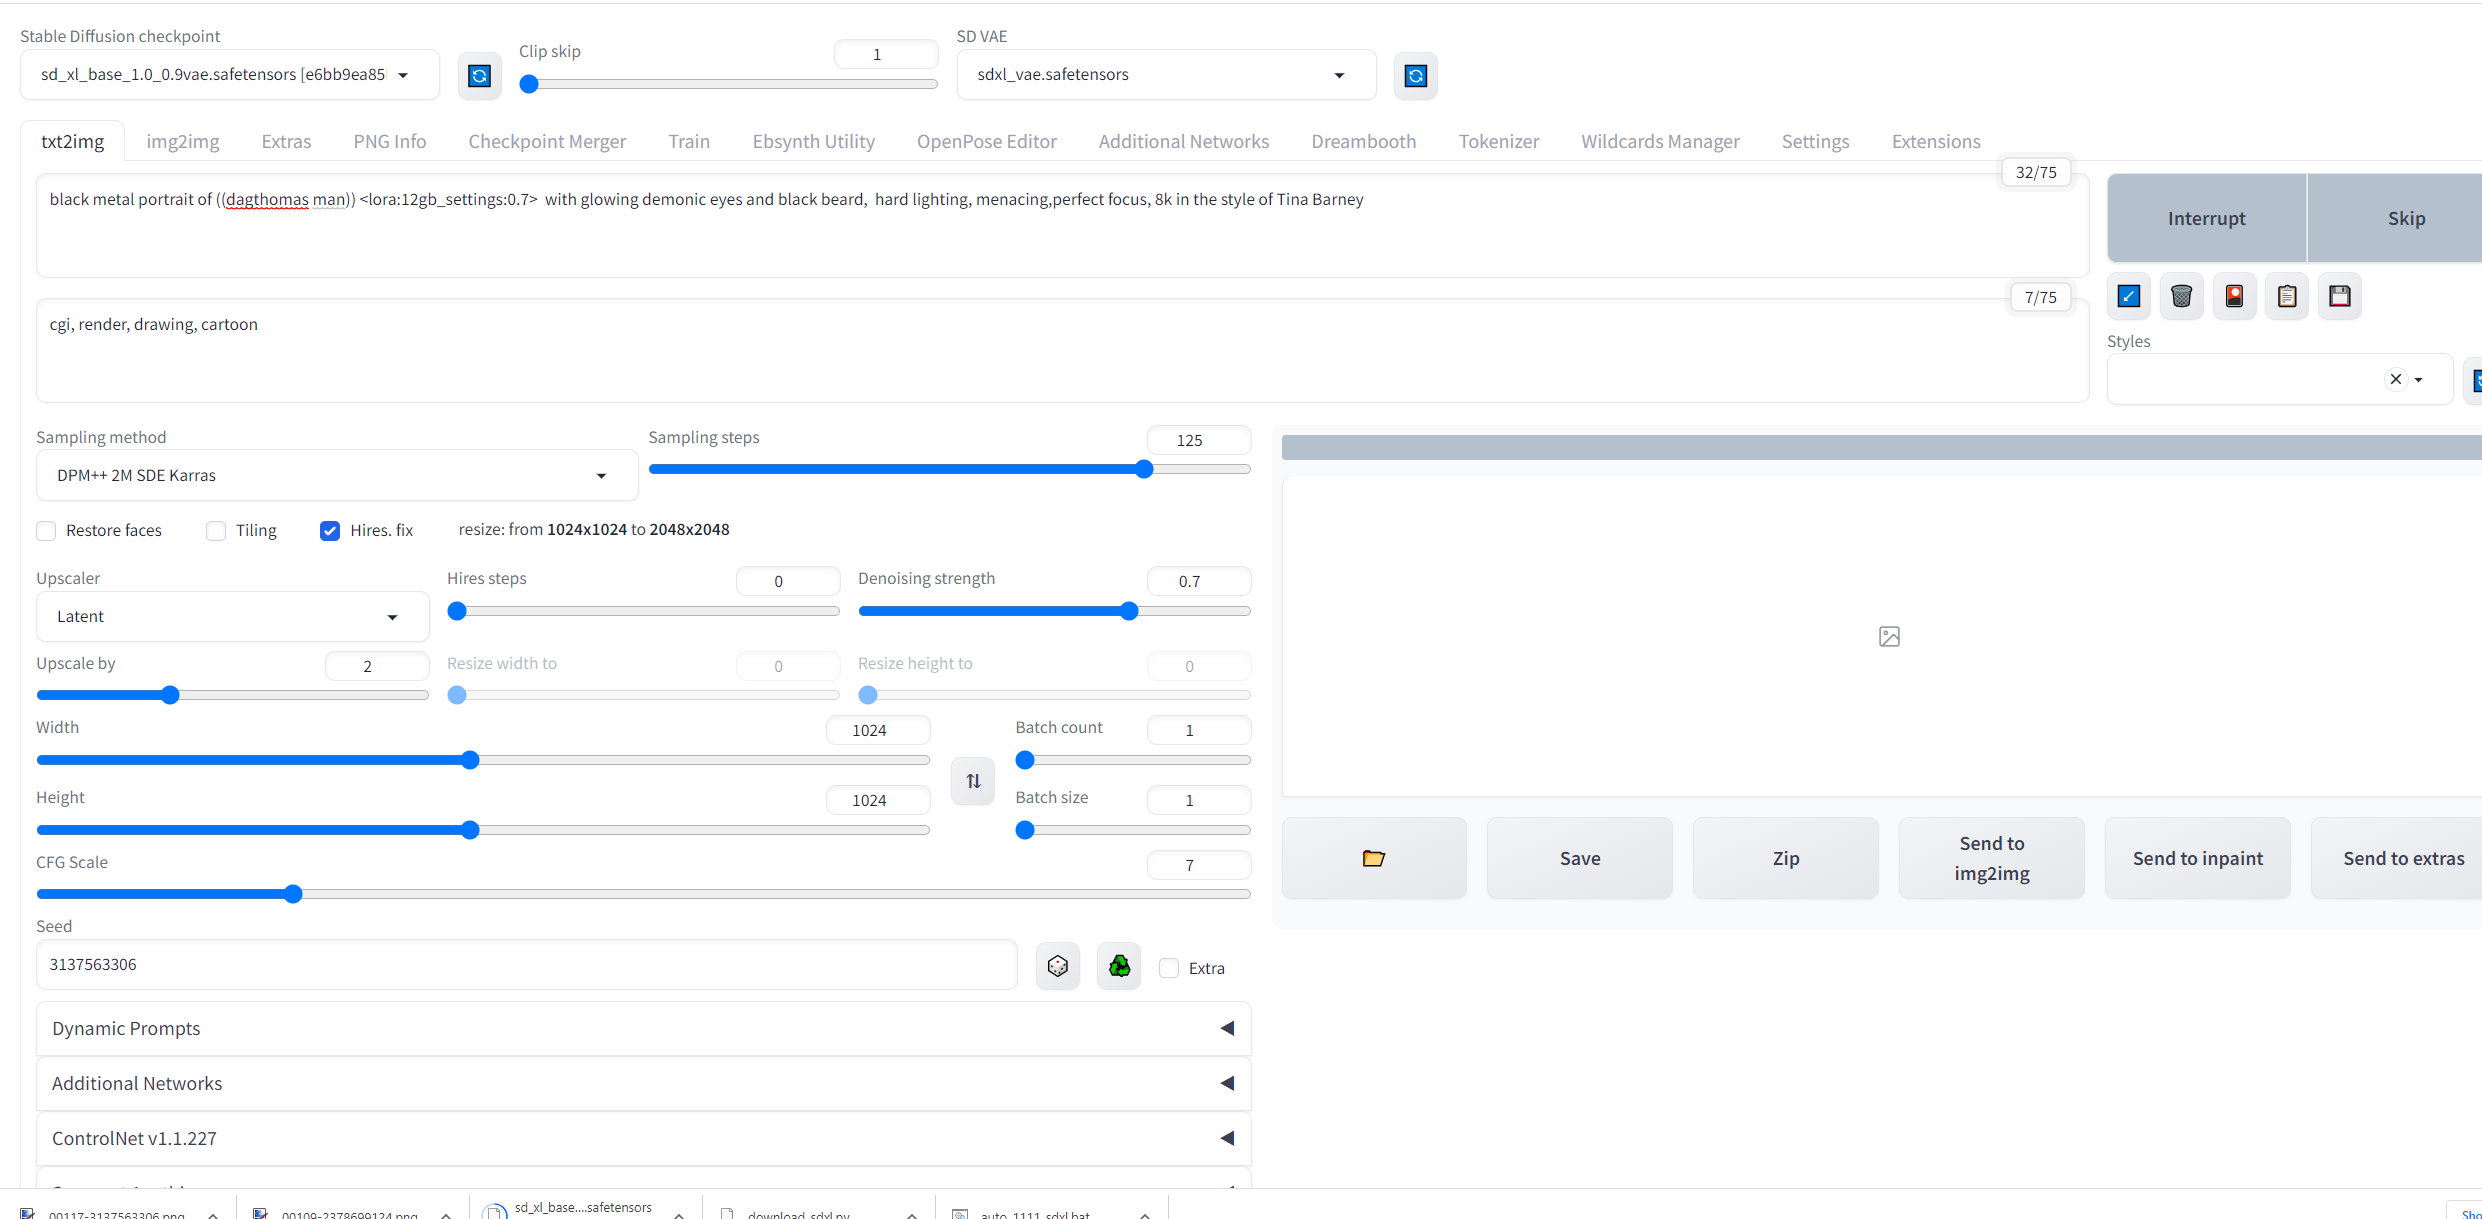
Task: Toggle the Tiling checkbox
Action: click(x=216, y=531)
